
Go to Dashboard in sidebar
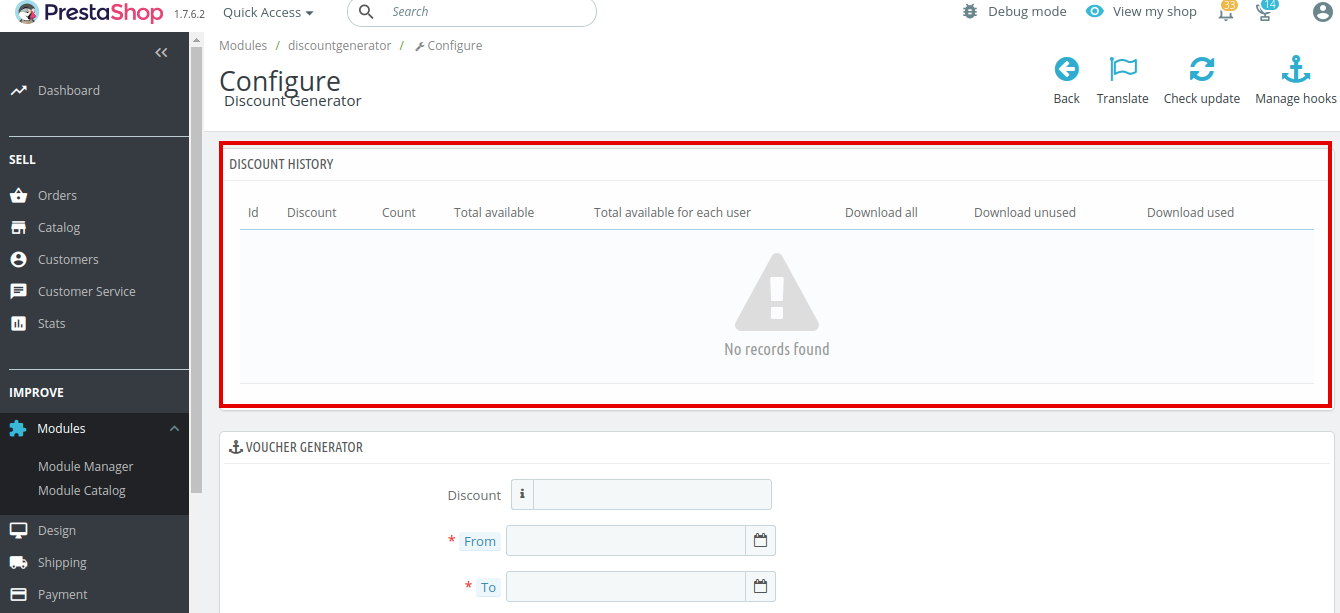click(68, 91)
